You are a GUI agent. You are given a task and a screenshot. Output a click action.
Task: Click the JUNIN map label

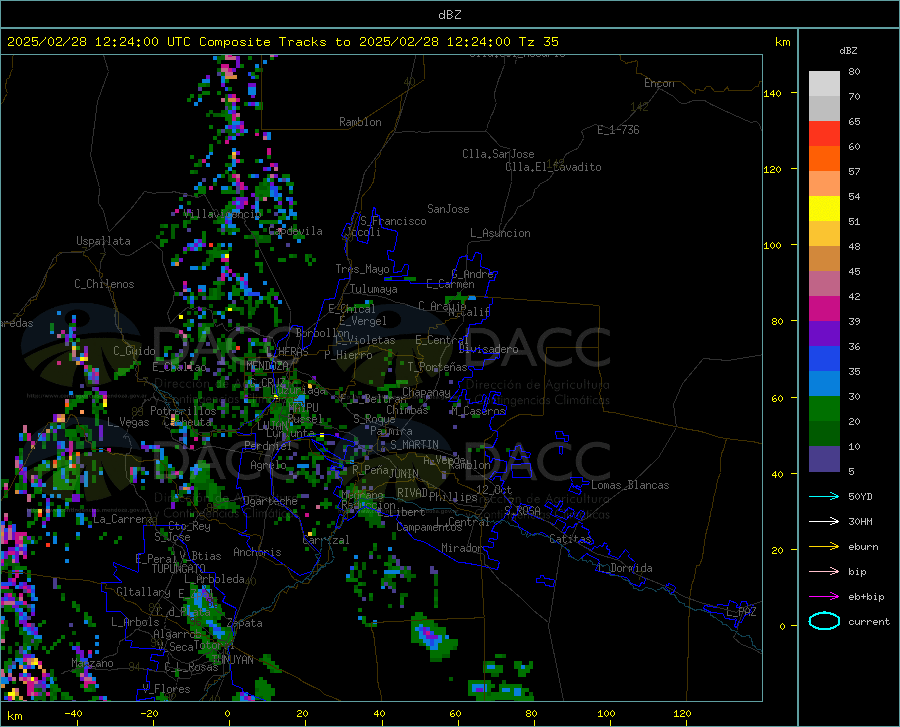click(404, 473)
